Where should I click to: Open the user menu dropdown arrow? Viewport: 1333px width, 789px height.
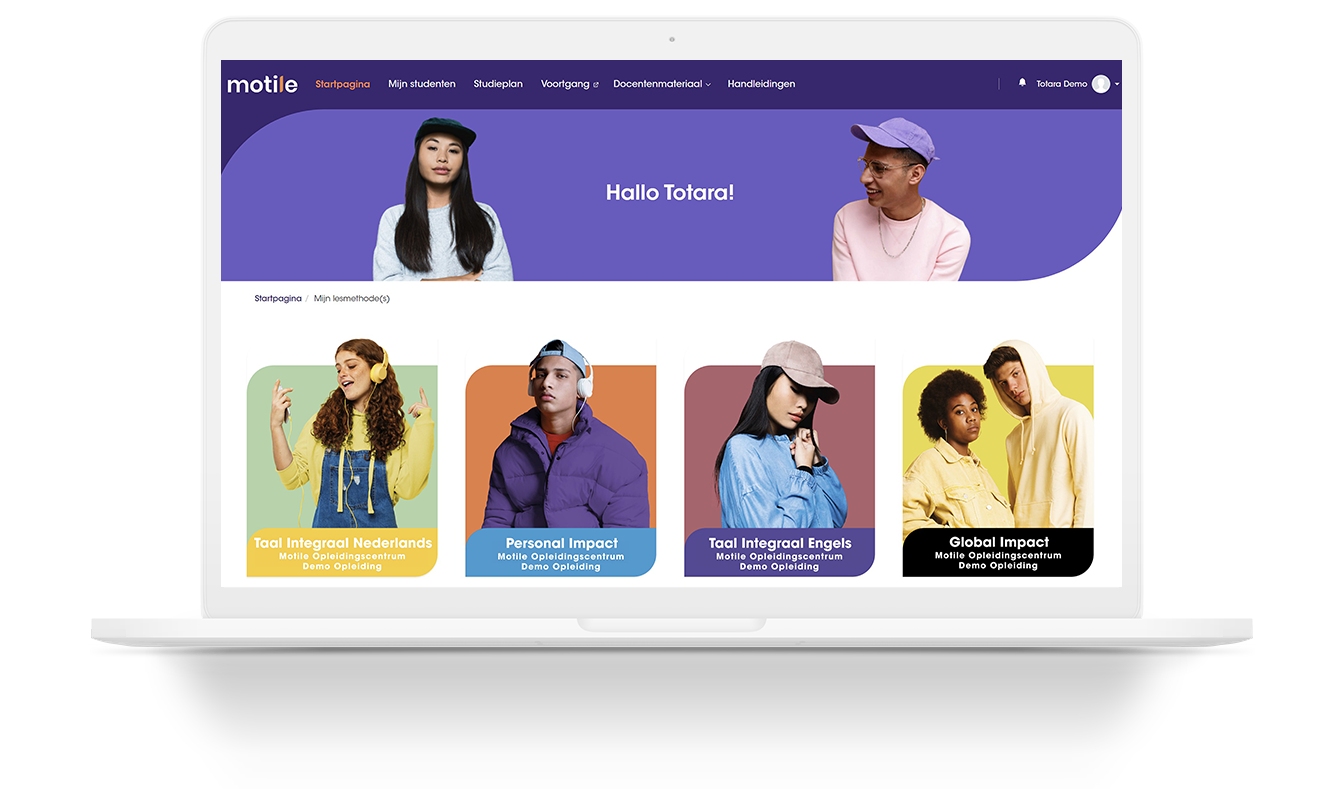pyautogui.click(x=1117, y=84)
